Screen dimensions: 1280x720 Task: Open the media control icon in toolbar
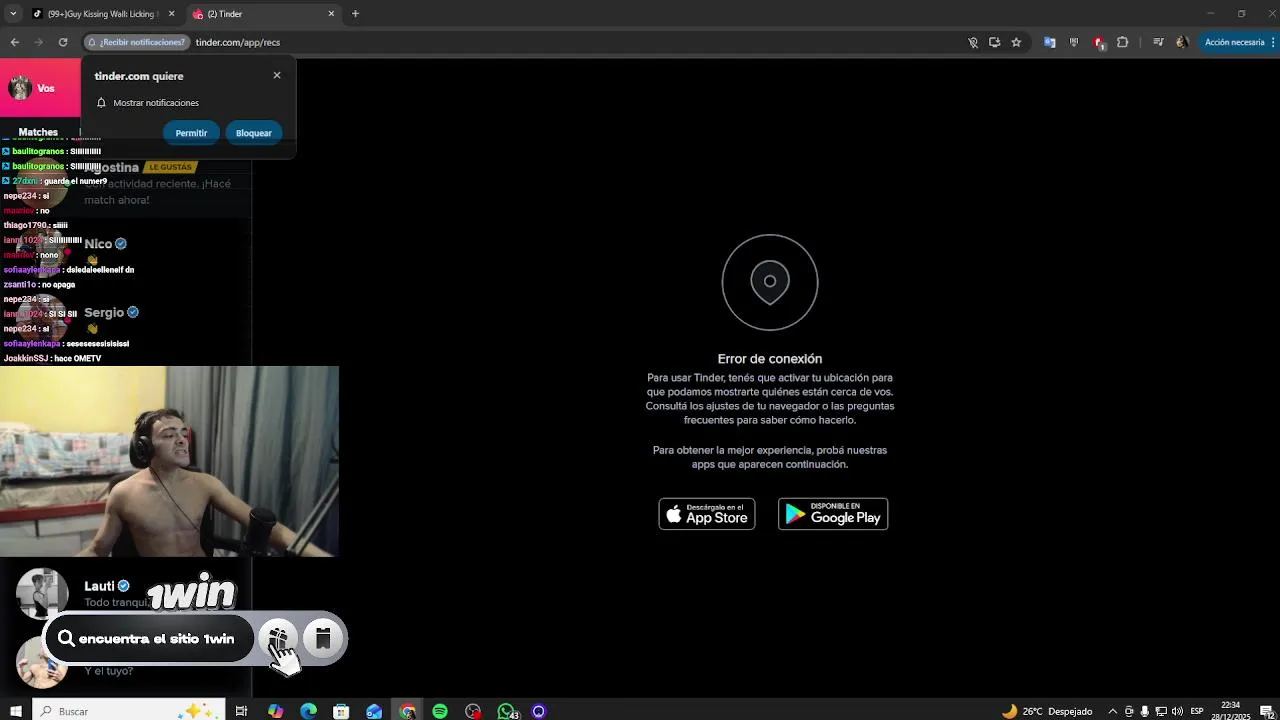[x=1158, y=42]
